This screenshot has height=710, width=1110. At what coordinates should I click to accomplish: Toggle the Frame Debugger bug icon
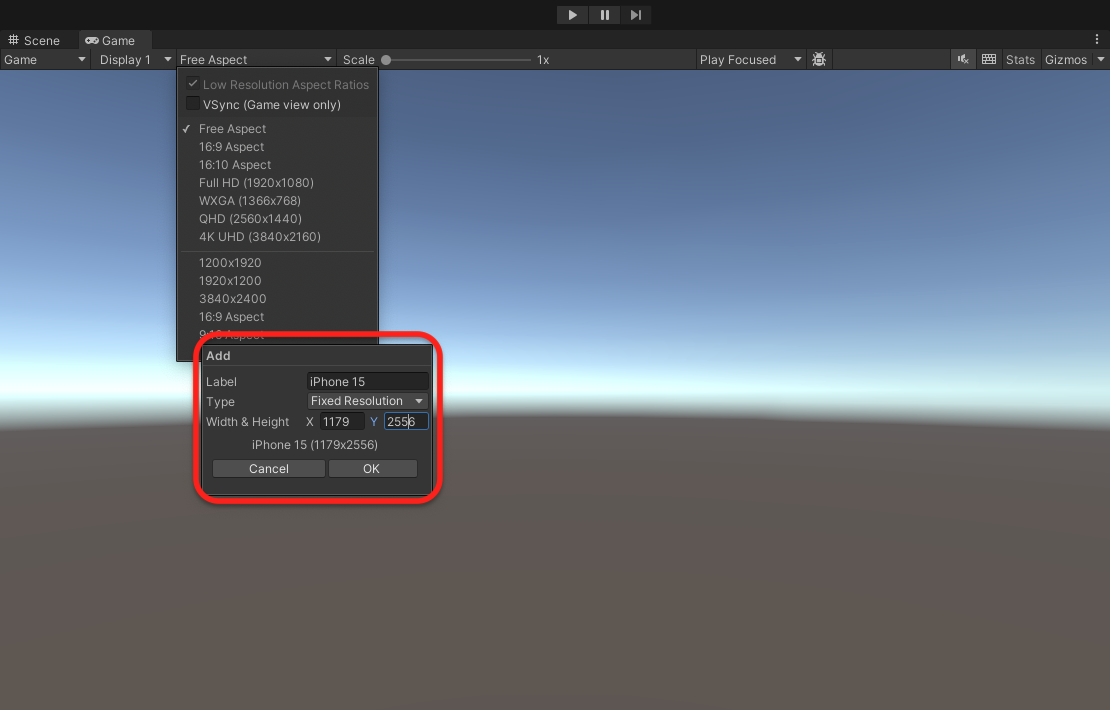tap(819, 59)
